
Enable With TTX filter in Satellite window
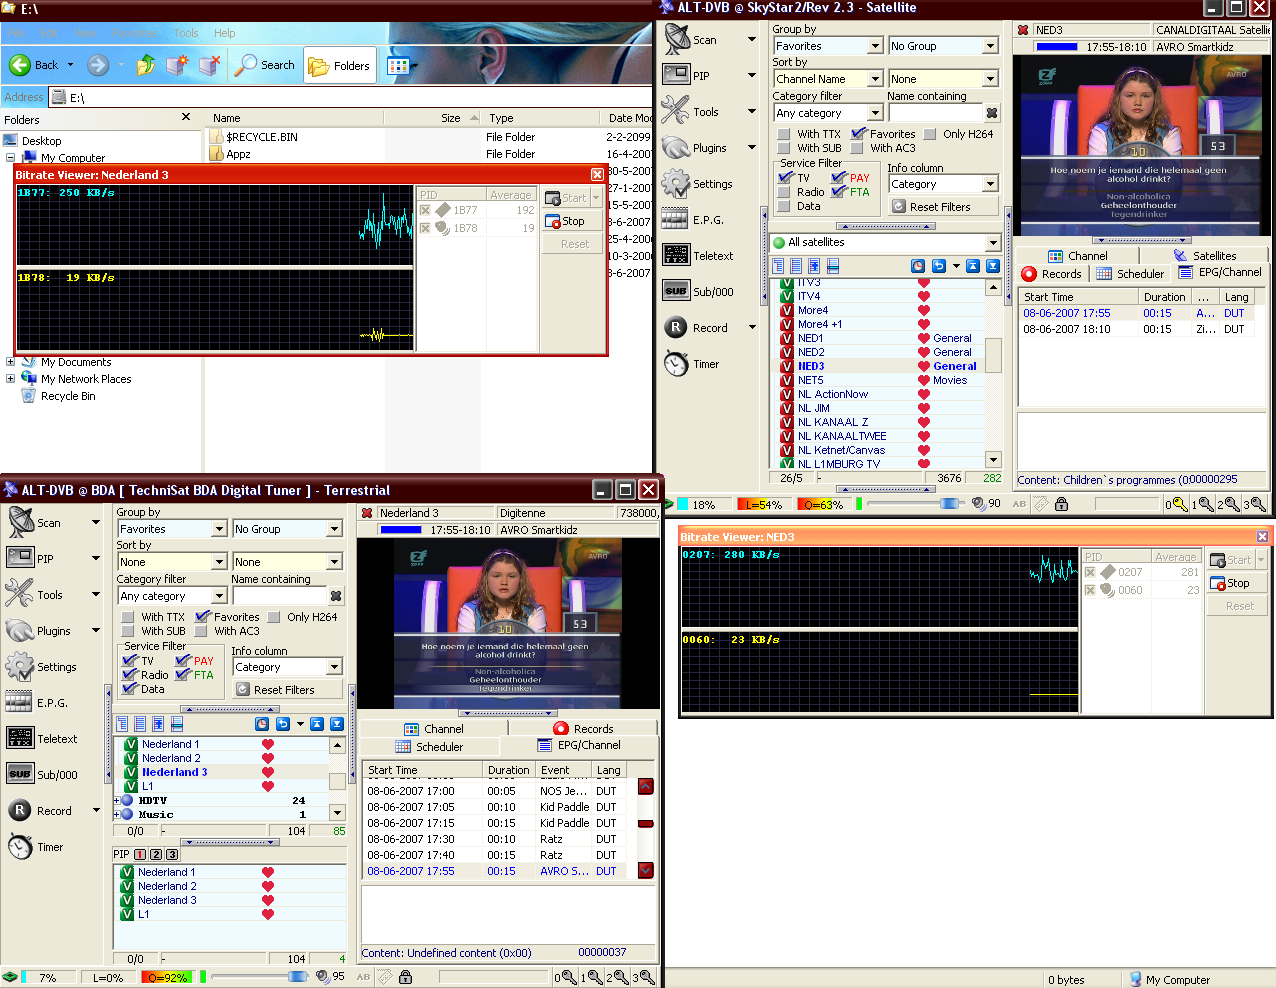pyautogui.click(x=784, y=134)
